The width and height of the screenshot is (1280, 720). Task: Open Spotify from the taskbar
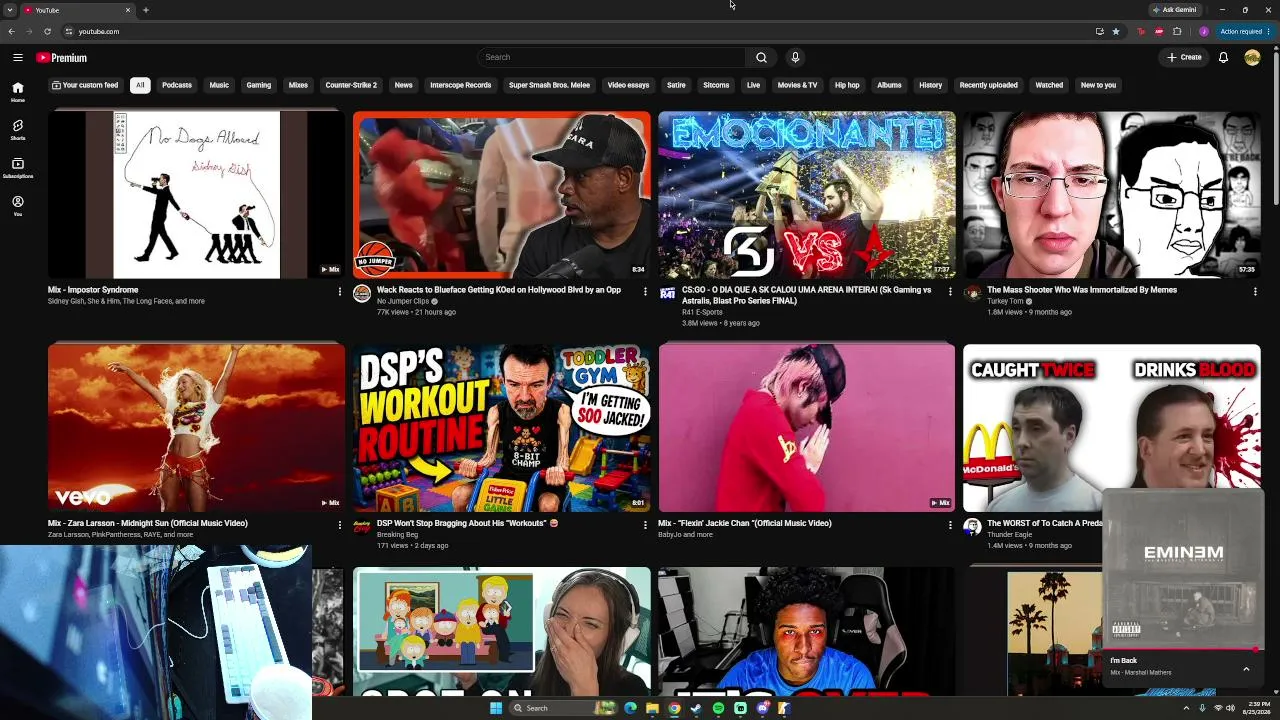coord(718,708)
